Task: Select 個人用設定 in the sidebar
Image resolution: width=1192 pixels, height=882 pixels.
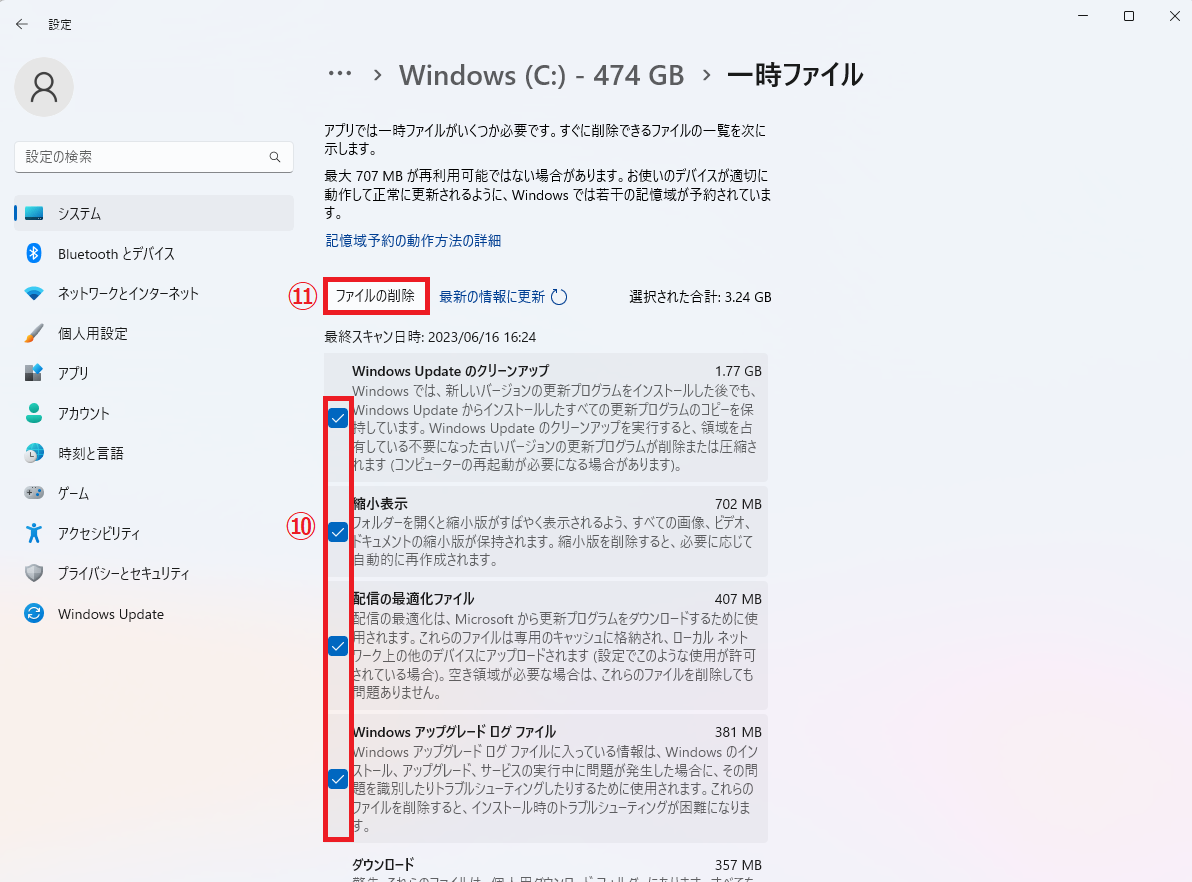Action: pyautogui.click(x=154, y=333)
